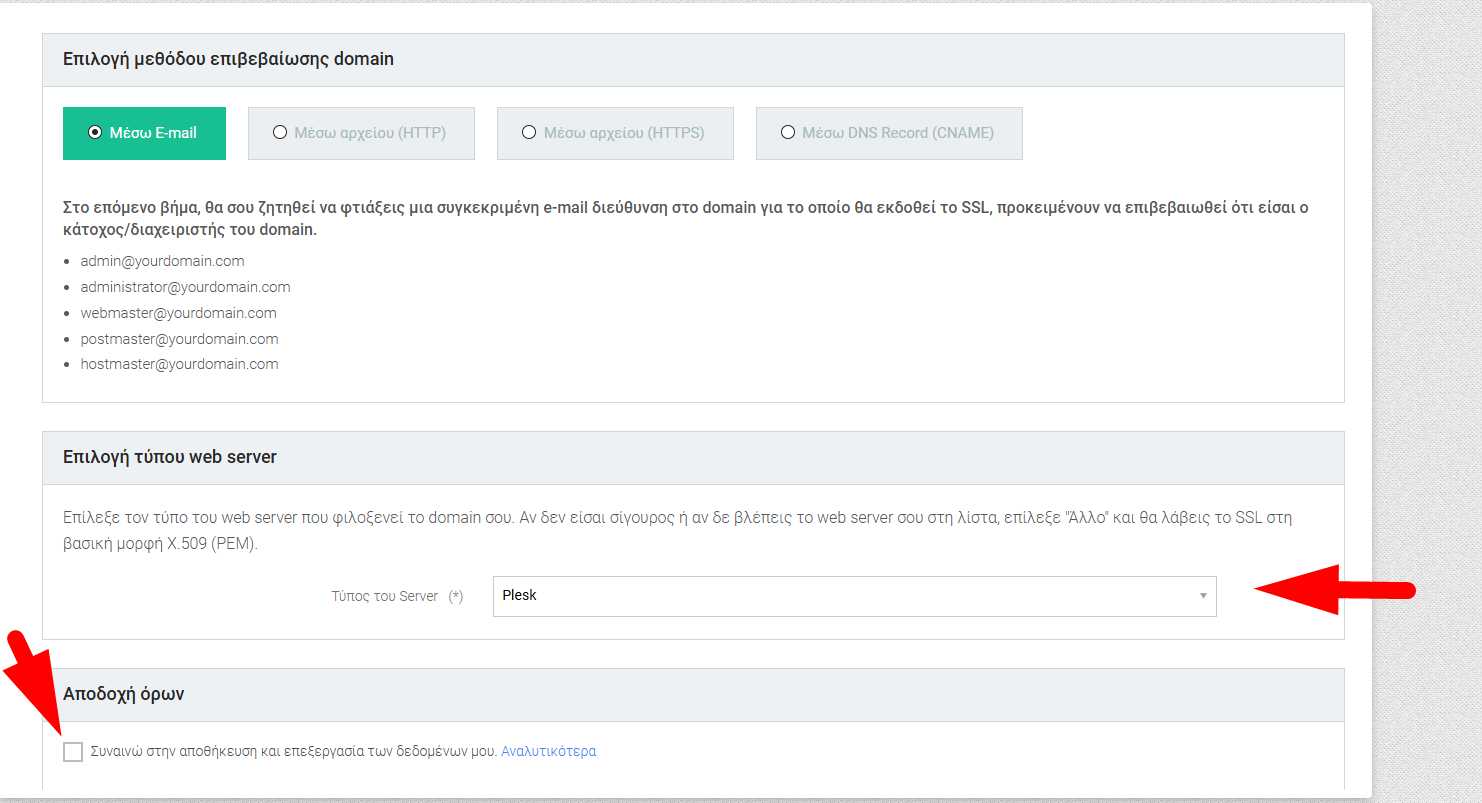Click the administrator@yourdomain.com list entry
Screen dimensions: 1482x803
[x=186, y=287]
